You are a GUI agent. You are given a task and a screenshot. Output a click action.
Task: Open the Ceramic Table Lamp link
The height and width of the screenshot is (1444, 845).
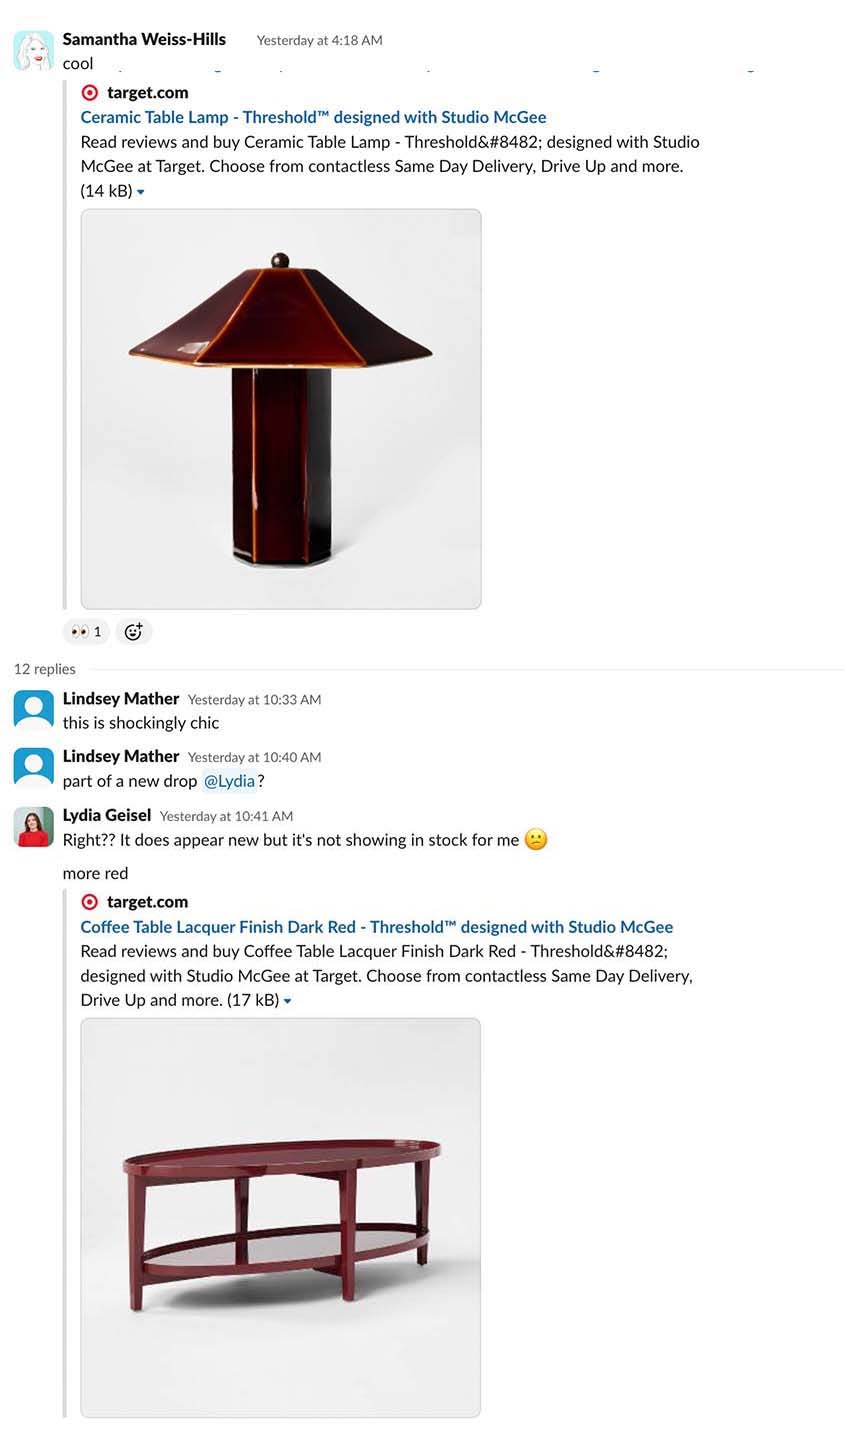pos(313,117)
